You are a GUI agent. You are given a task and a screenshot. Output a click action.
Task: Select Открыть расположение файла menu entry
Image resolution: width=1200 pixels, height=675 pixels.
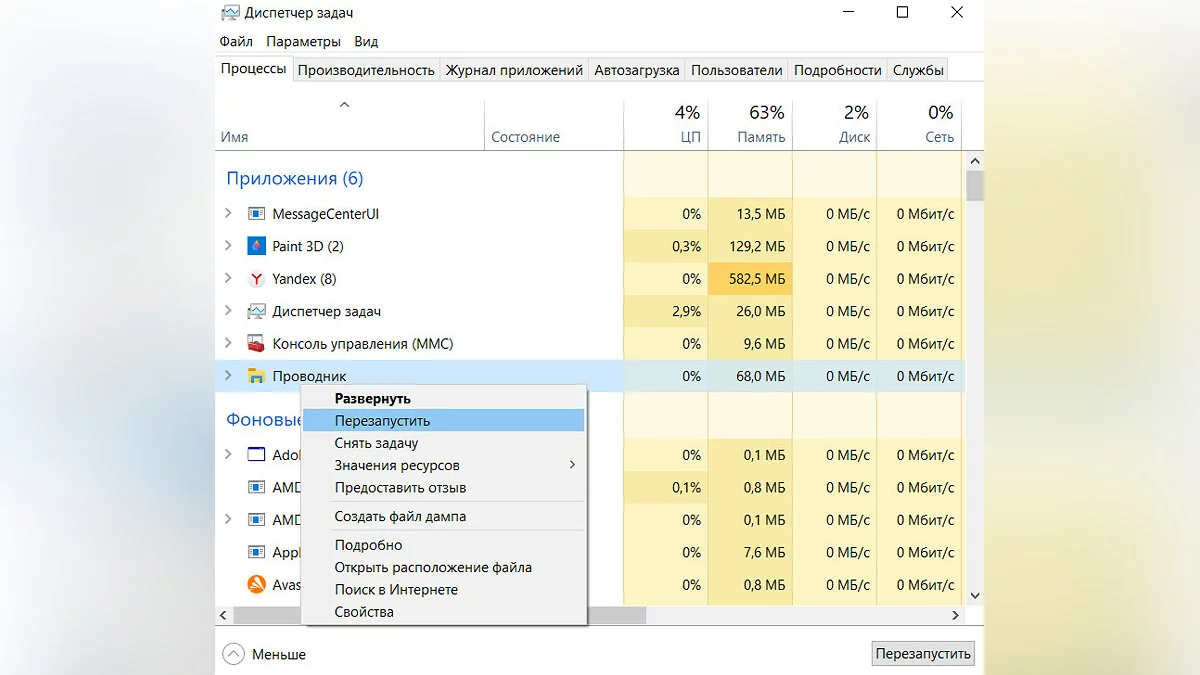(x=432, y=567)
